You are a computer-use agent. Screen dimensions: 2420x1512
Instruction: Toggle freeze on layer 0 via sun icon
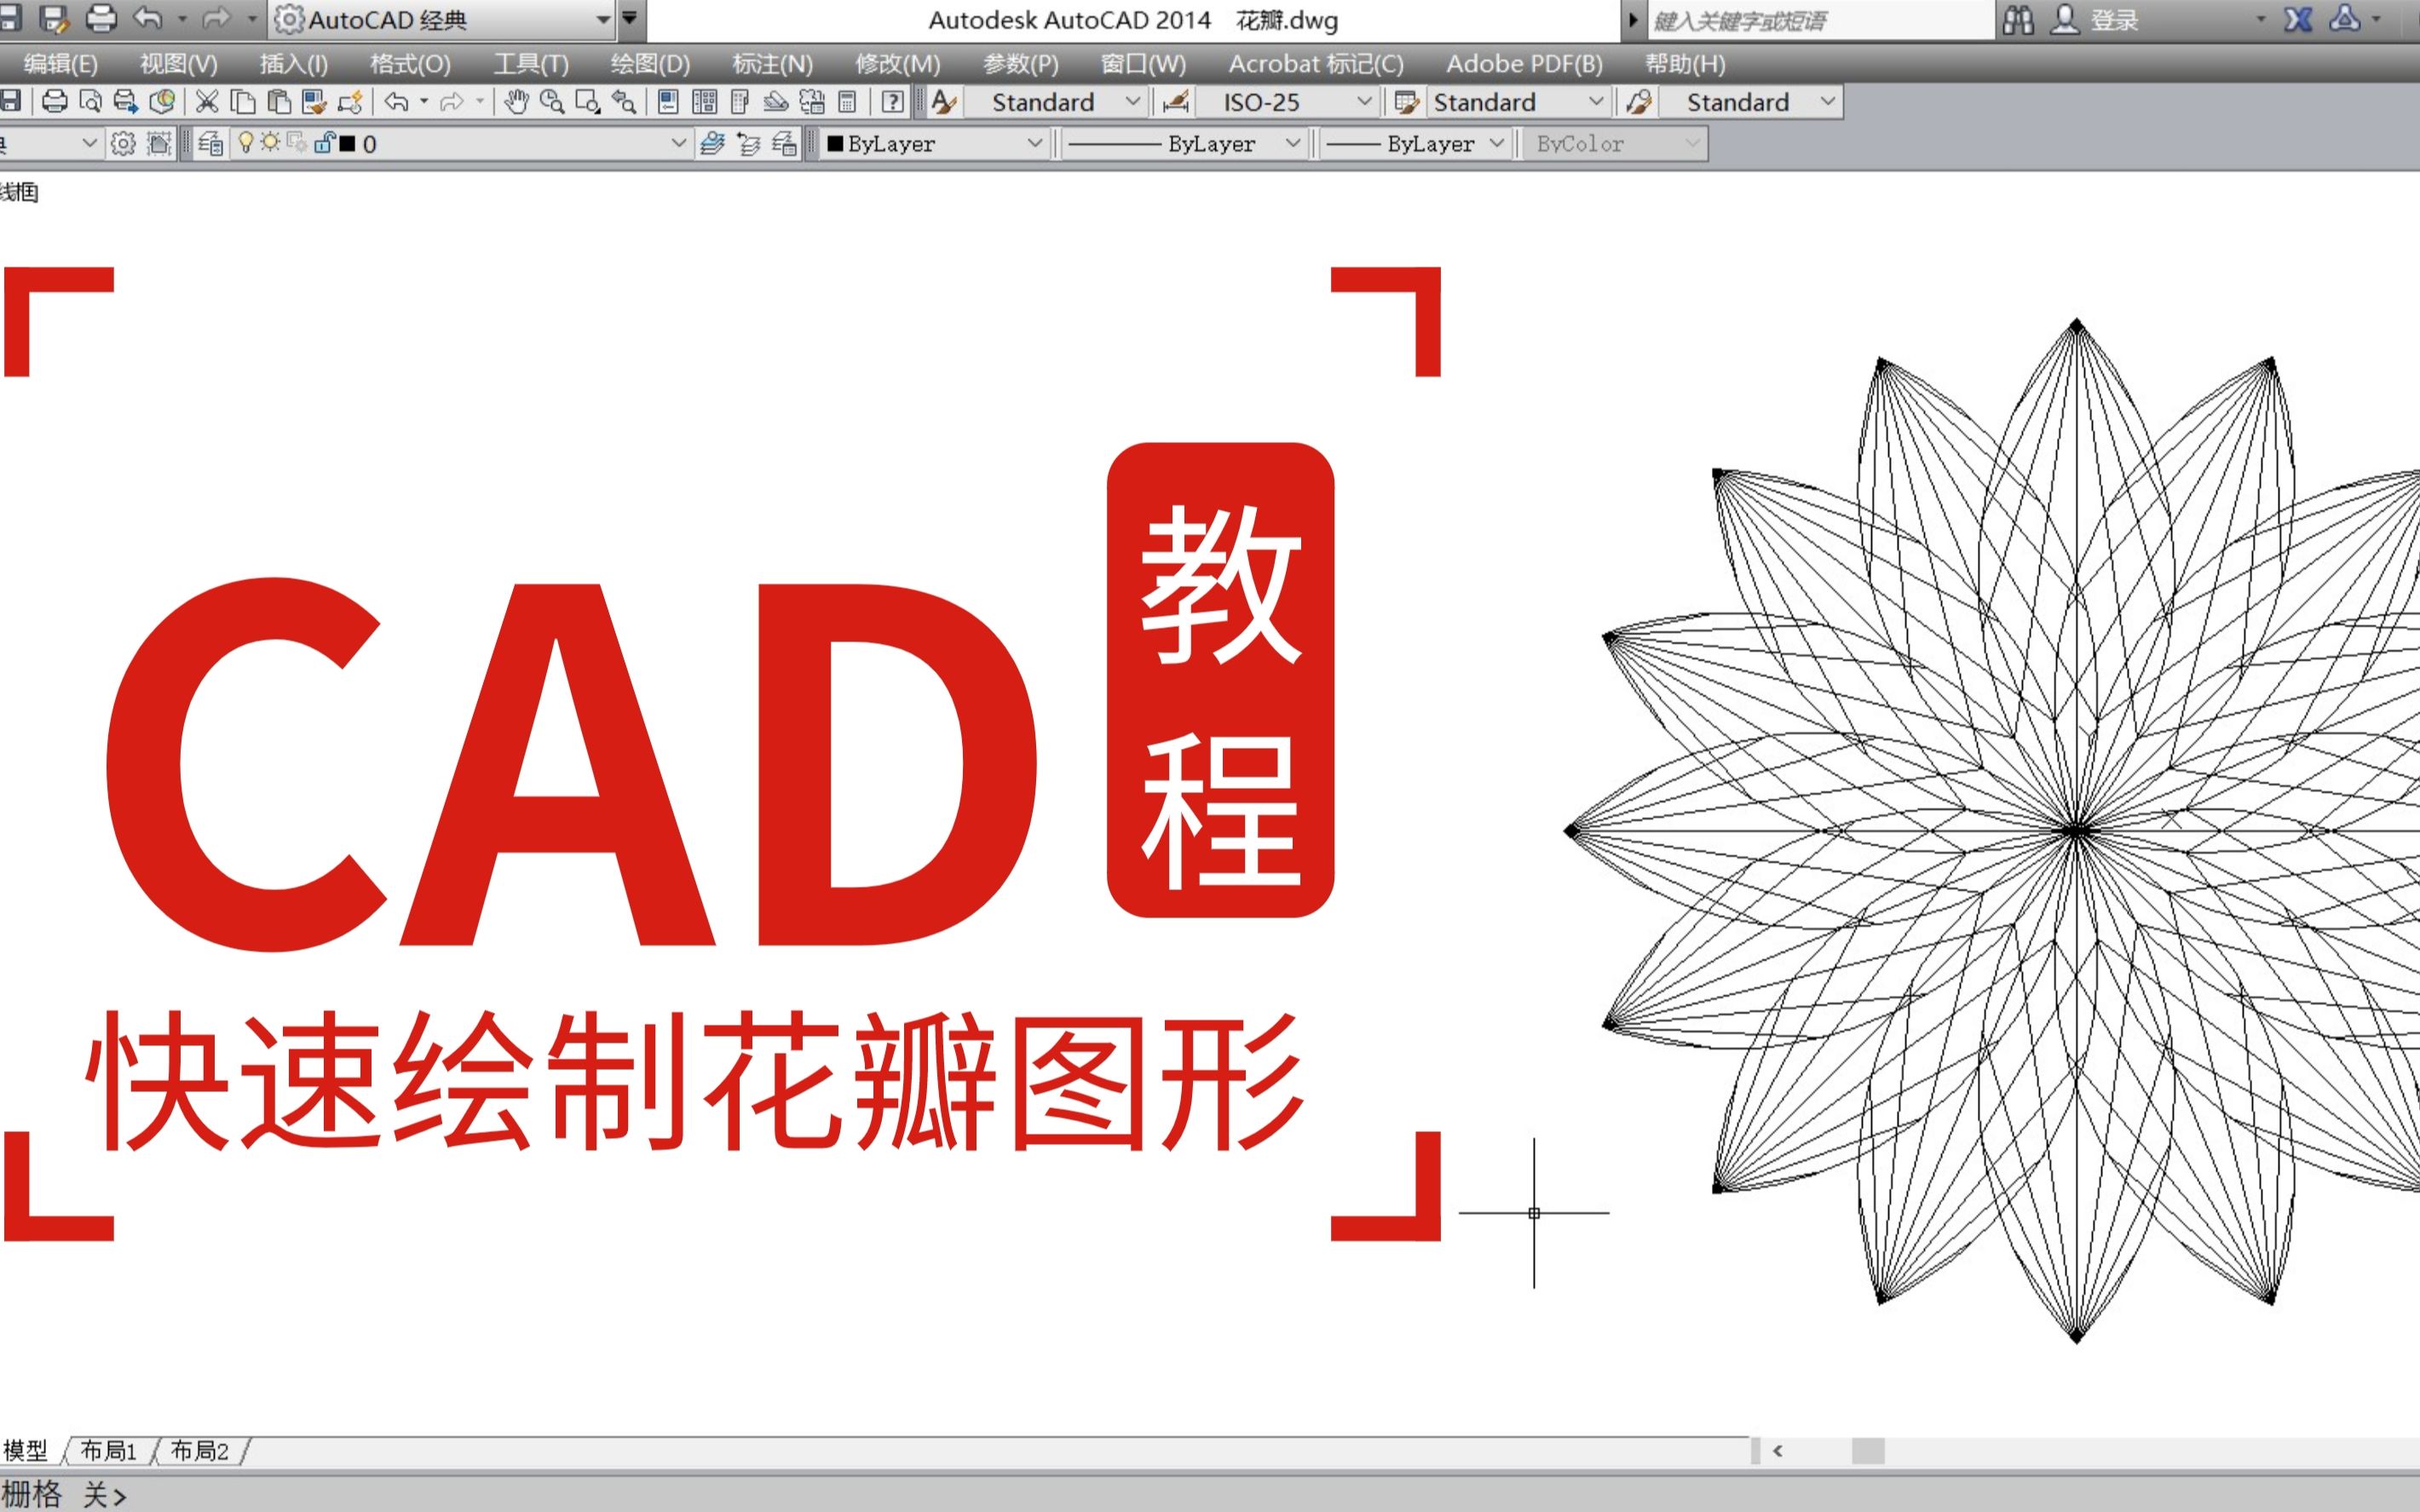271,144
